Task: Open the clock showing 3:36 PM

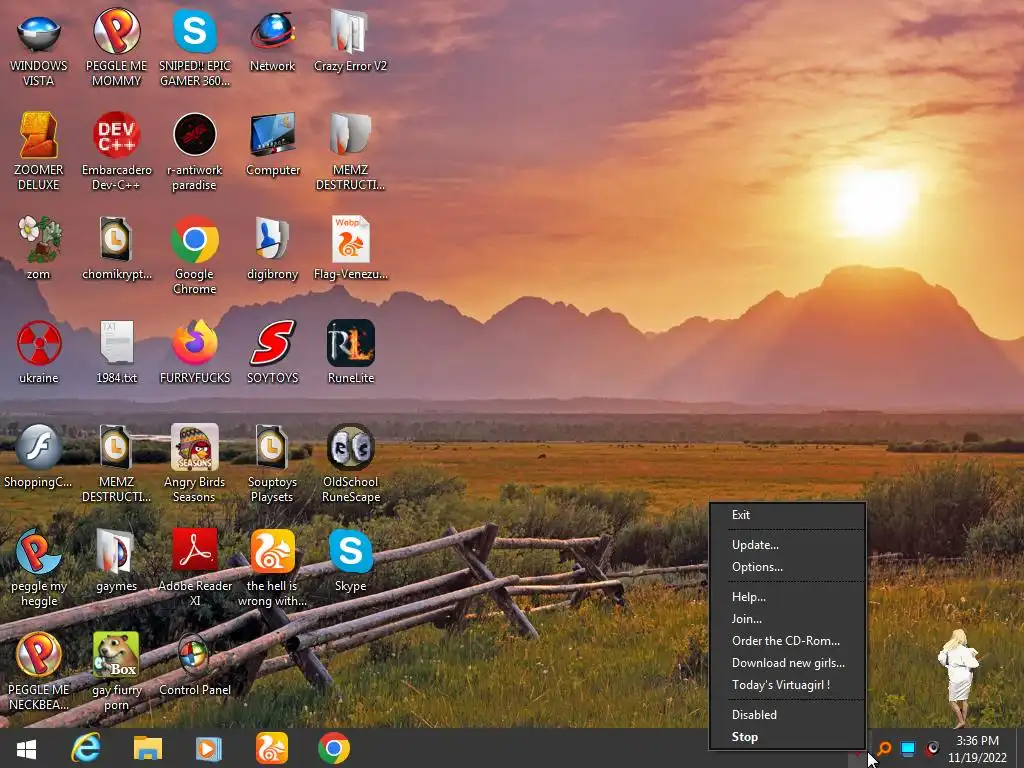Action: coord(977,749)
